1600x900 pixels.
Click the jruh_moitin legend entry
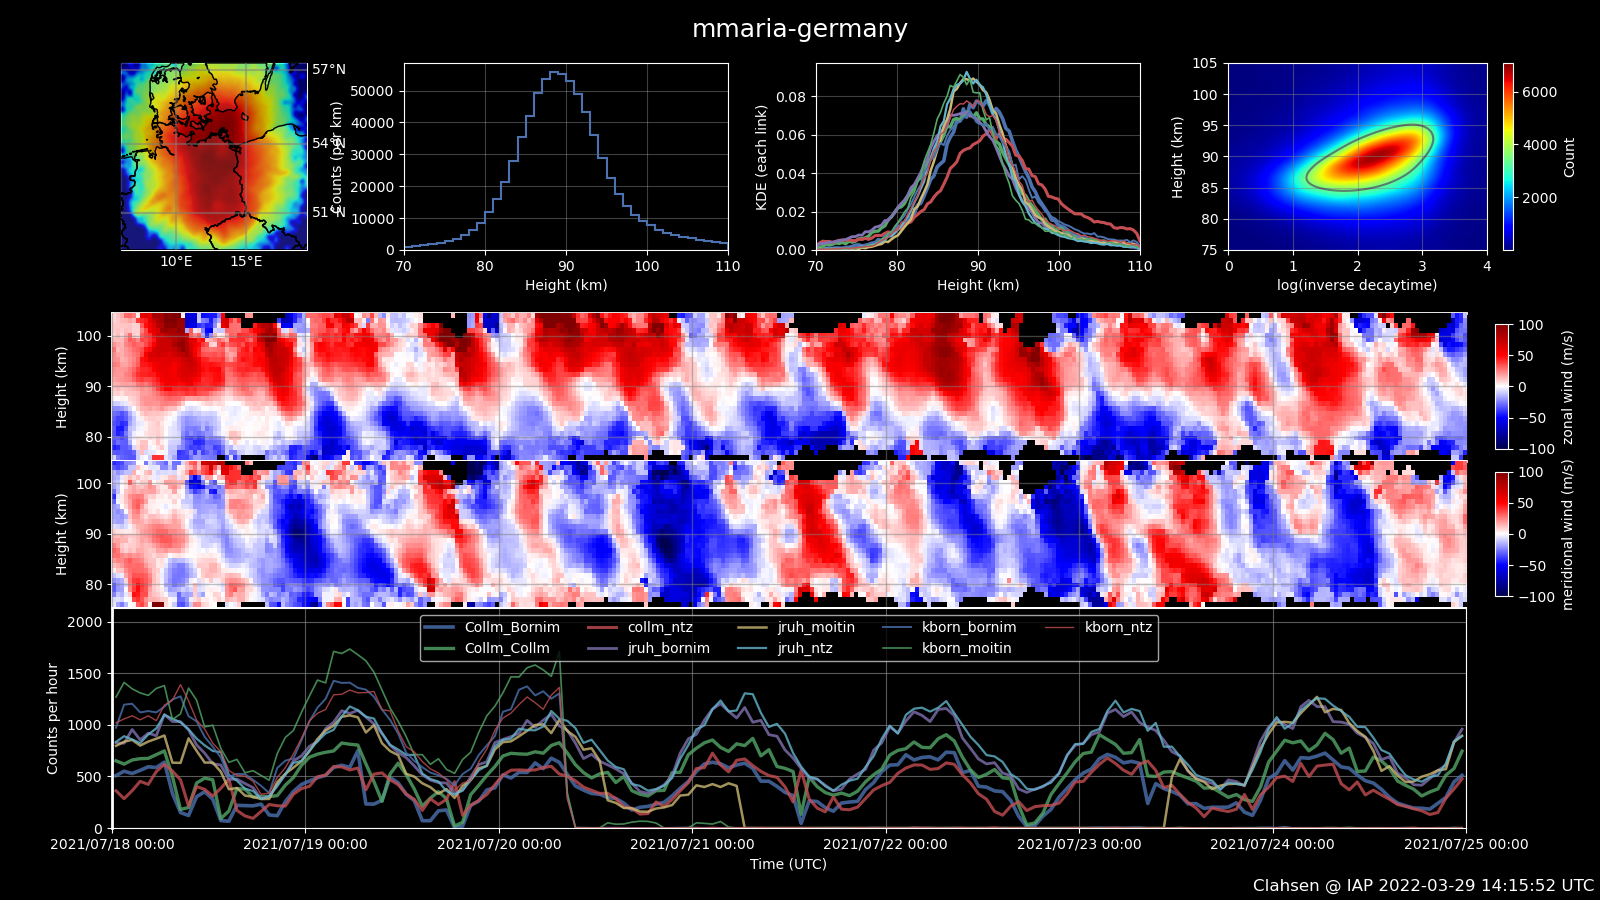[796, 627]
